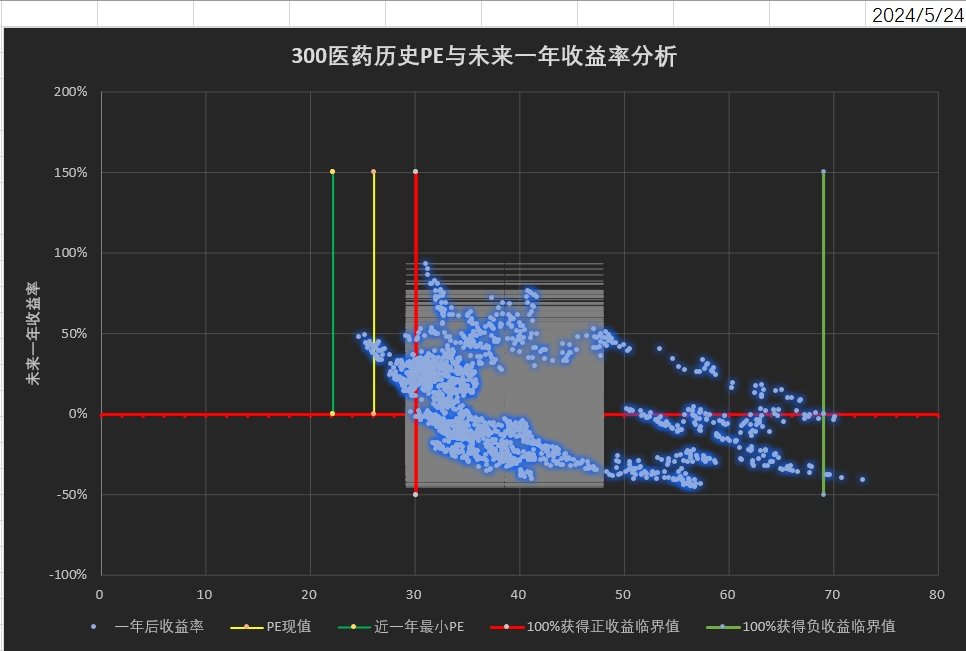The width and height of the screenshot is (966, 651).
Task: Click the horizontal axis label 70
Action: 832,594
